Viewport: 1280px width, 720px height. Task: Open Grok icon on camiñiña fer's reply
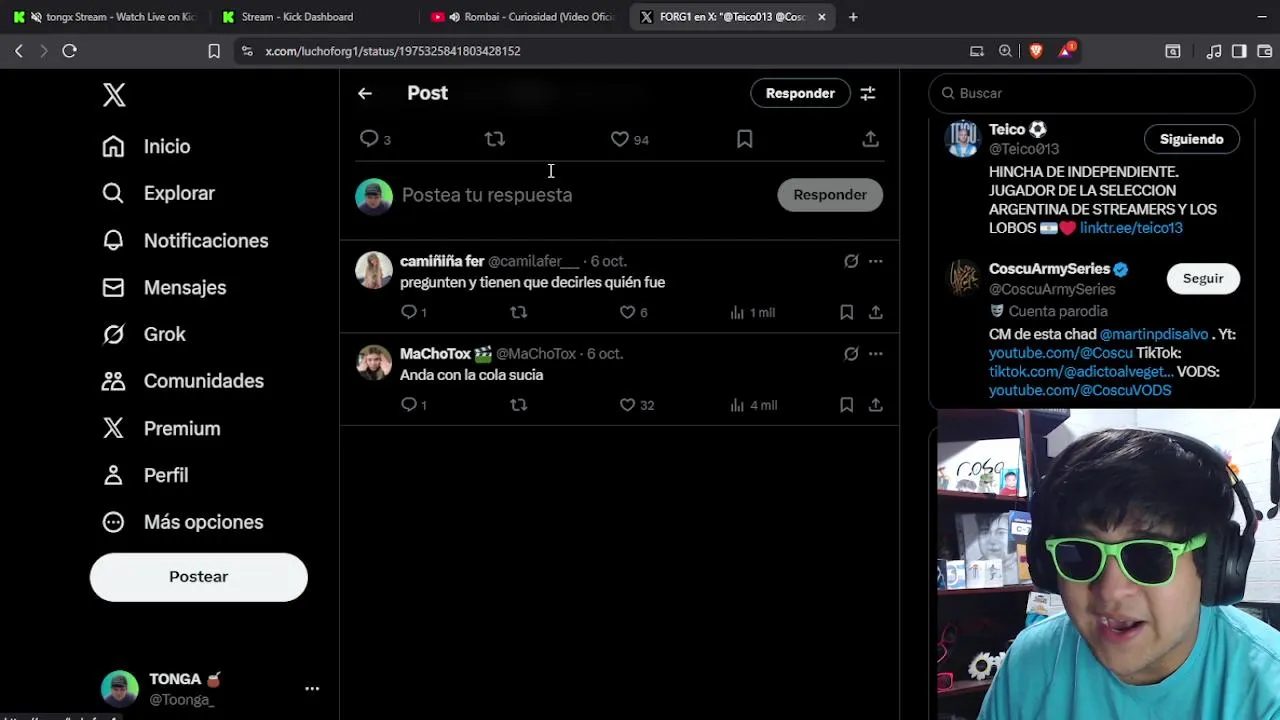pos(851,261)
